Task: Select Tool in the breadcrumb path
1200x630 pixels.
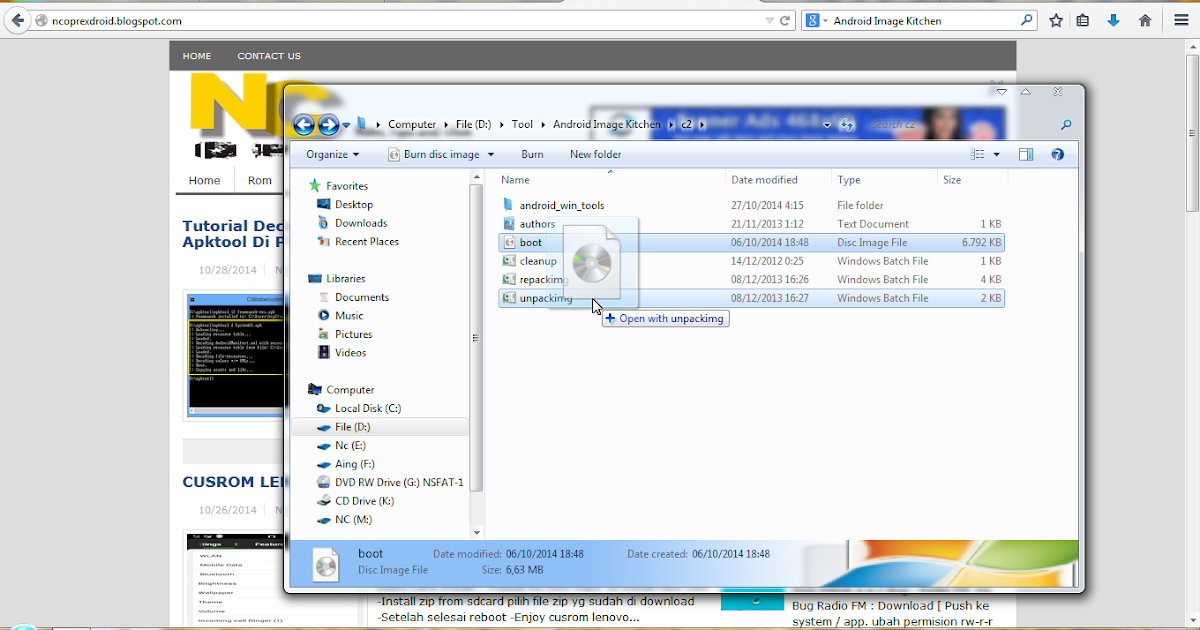Action: [x=522, y=125]
